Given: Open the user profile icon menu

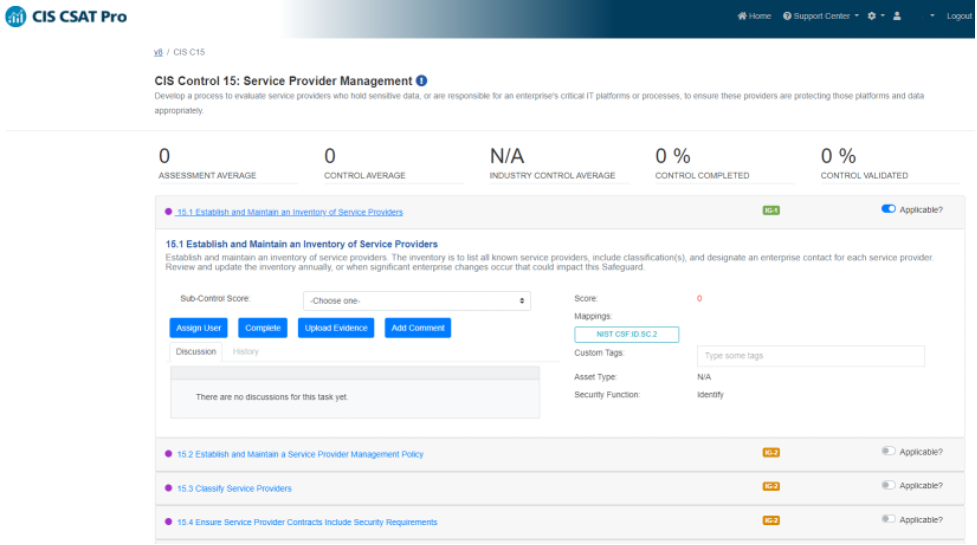Looking at the screenshot, I should [897, 16].
